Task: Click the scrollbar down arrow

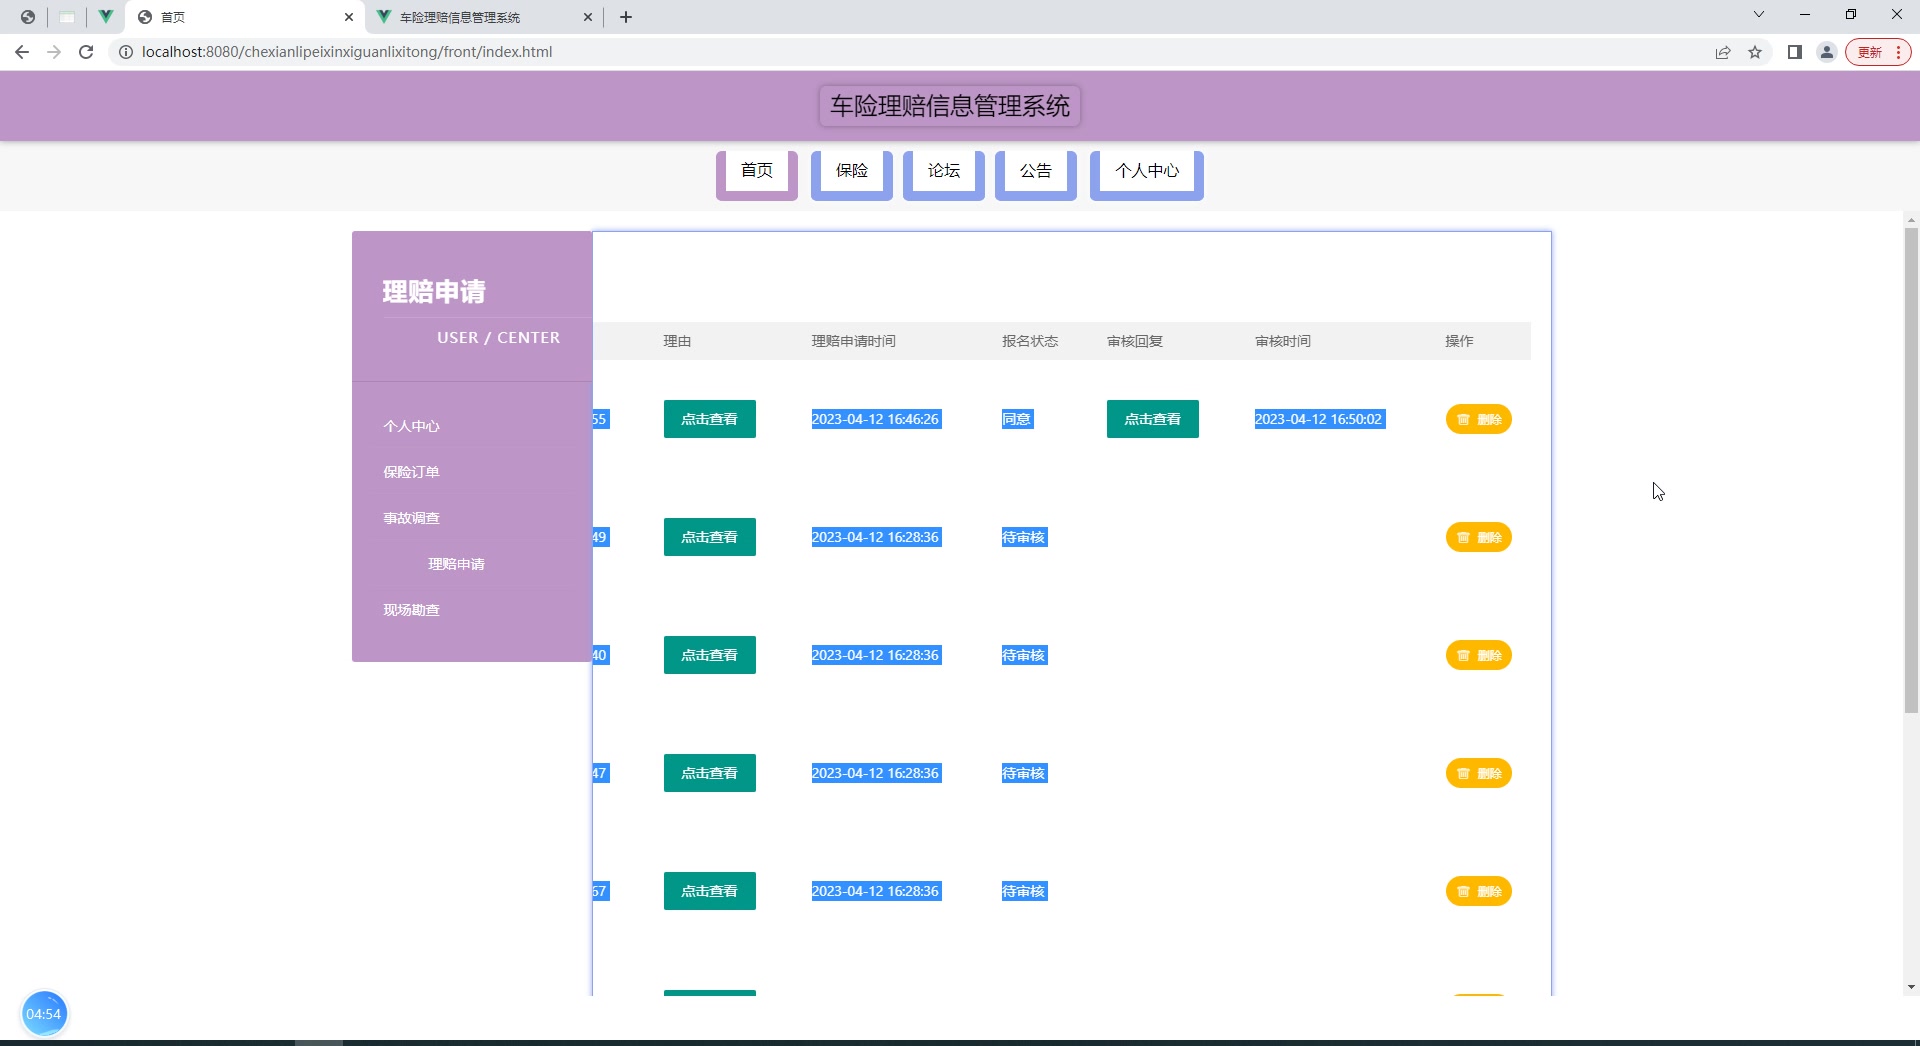Action: point(1911,987)
